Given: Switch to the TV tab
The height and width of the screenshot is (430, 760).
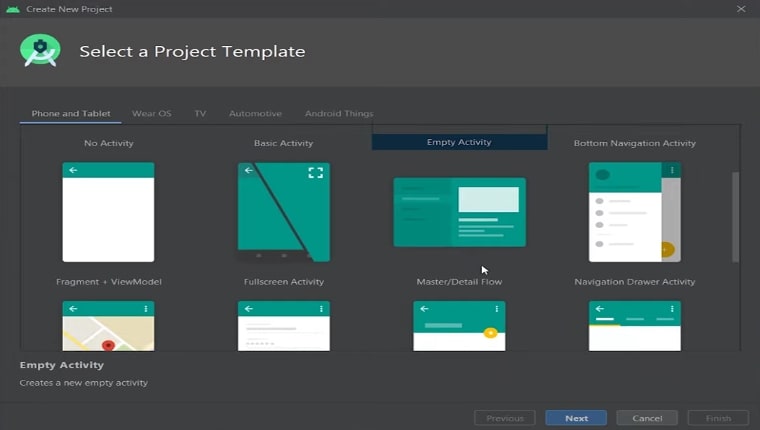Looking at the screenshot, I should pyautogui.click(x=200, y=113).
